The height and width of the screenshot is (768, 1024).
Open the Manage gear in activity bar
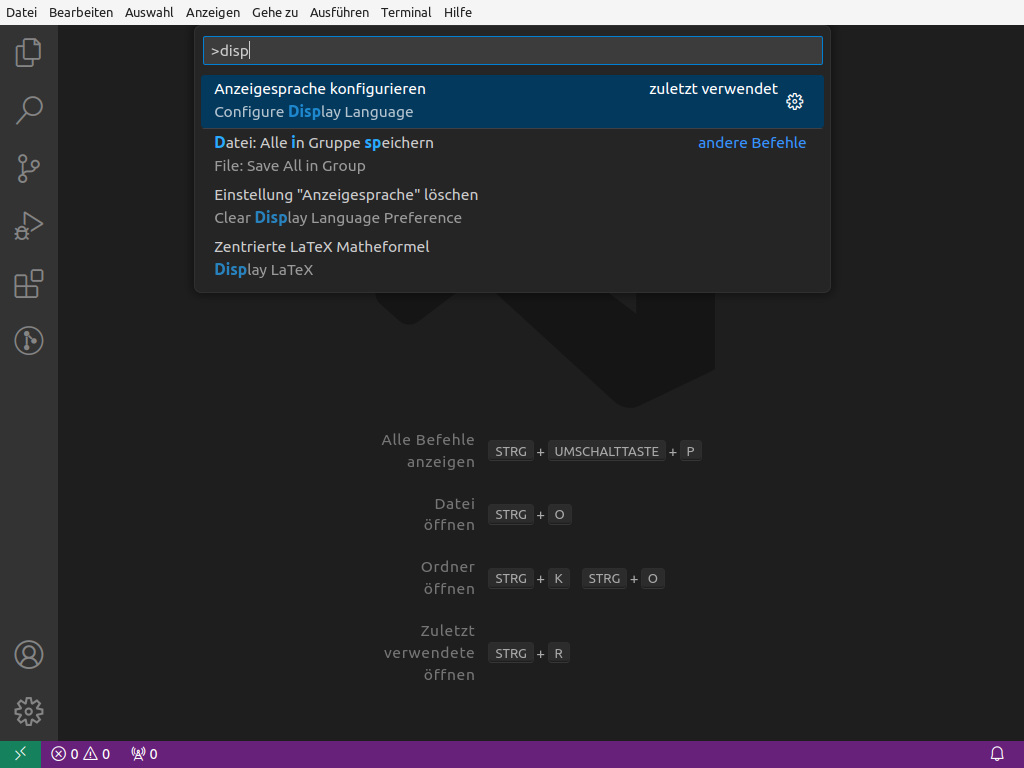click(29, 711)
